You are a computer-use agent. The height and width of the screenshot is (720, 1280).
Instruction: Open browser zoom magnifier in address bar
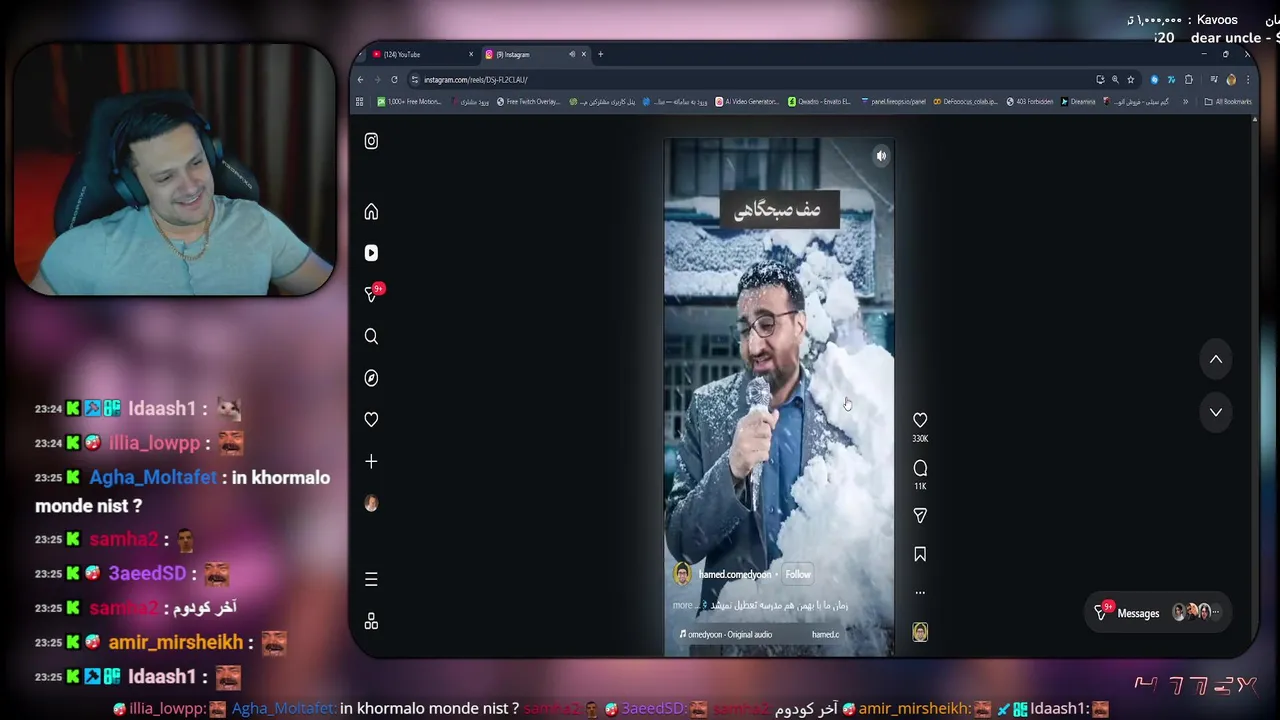click(1115, 80)
